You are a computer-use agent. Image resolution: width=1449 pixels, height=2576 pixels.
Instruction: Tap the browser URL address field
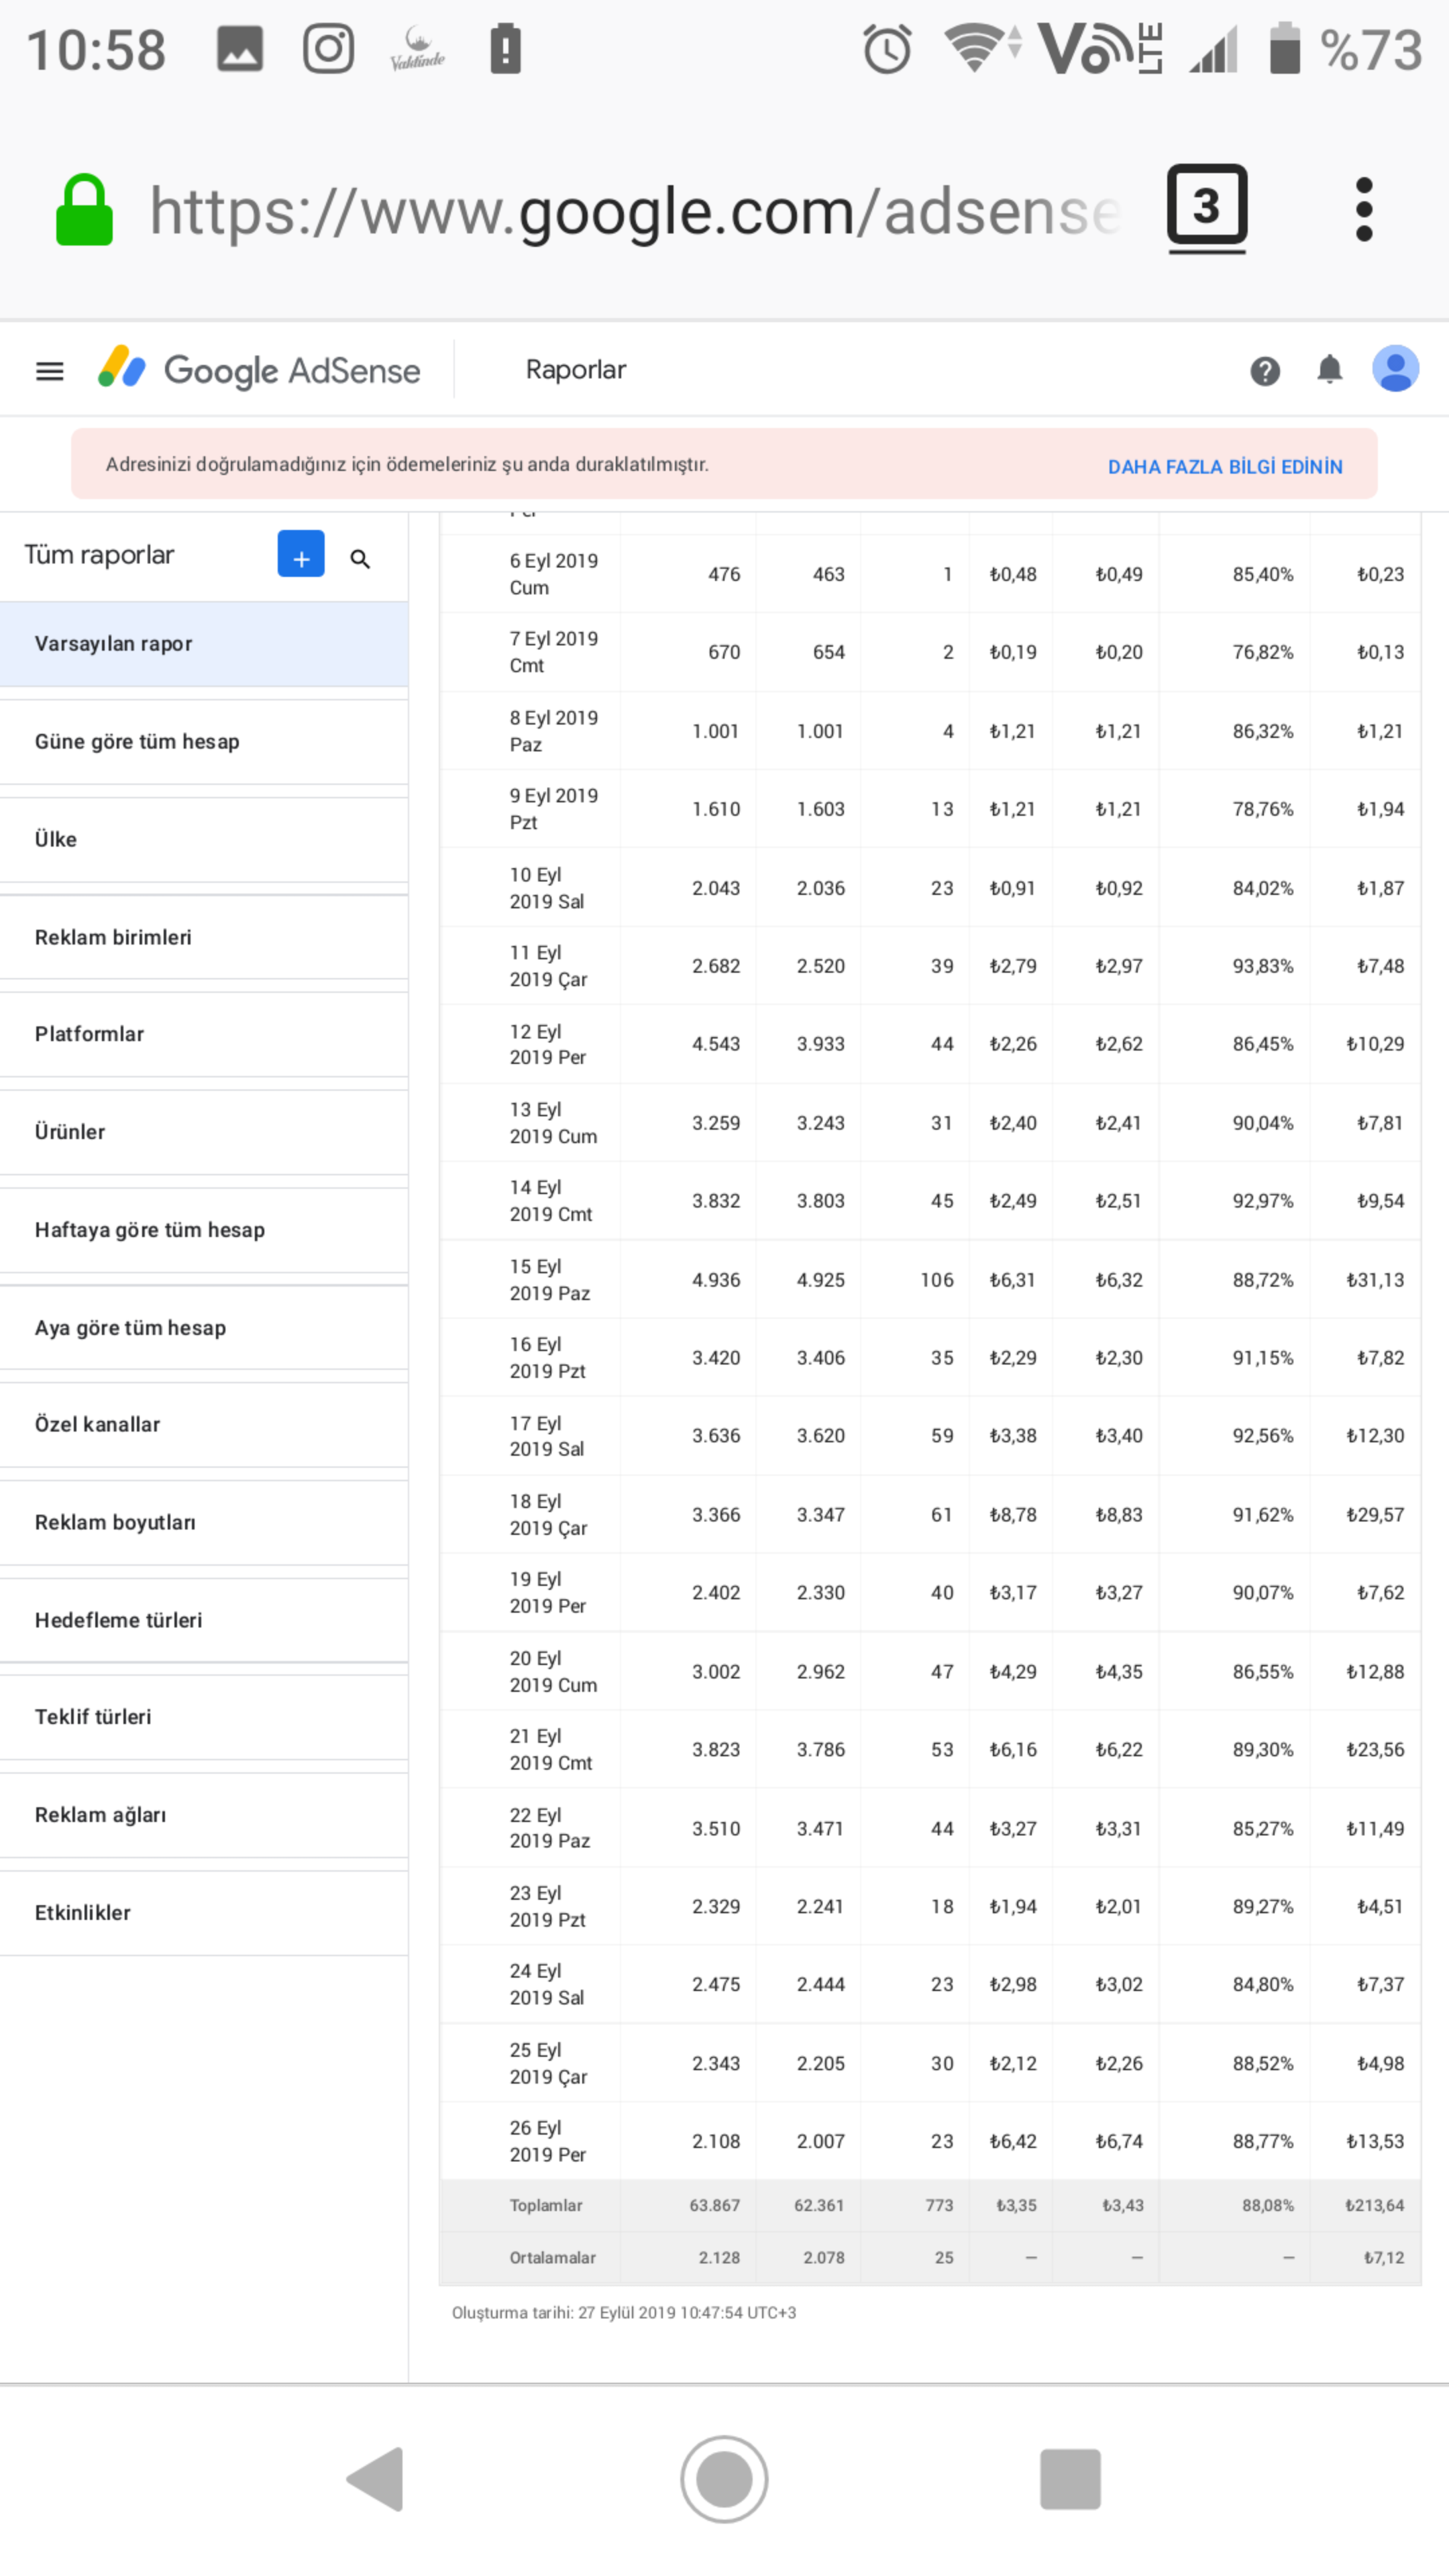tap(635, 211)
